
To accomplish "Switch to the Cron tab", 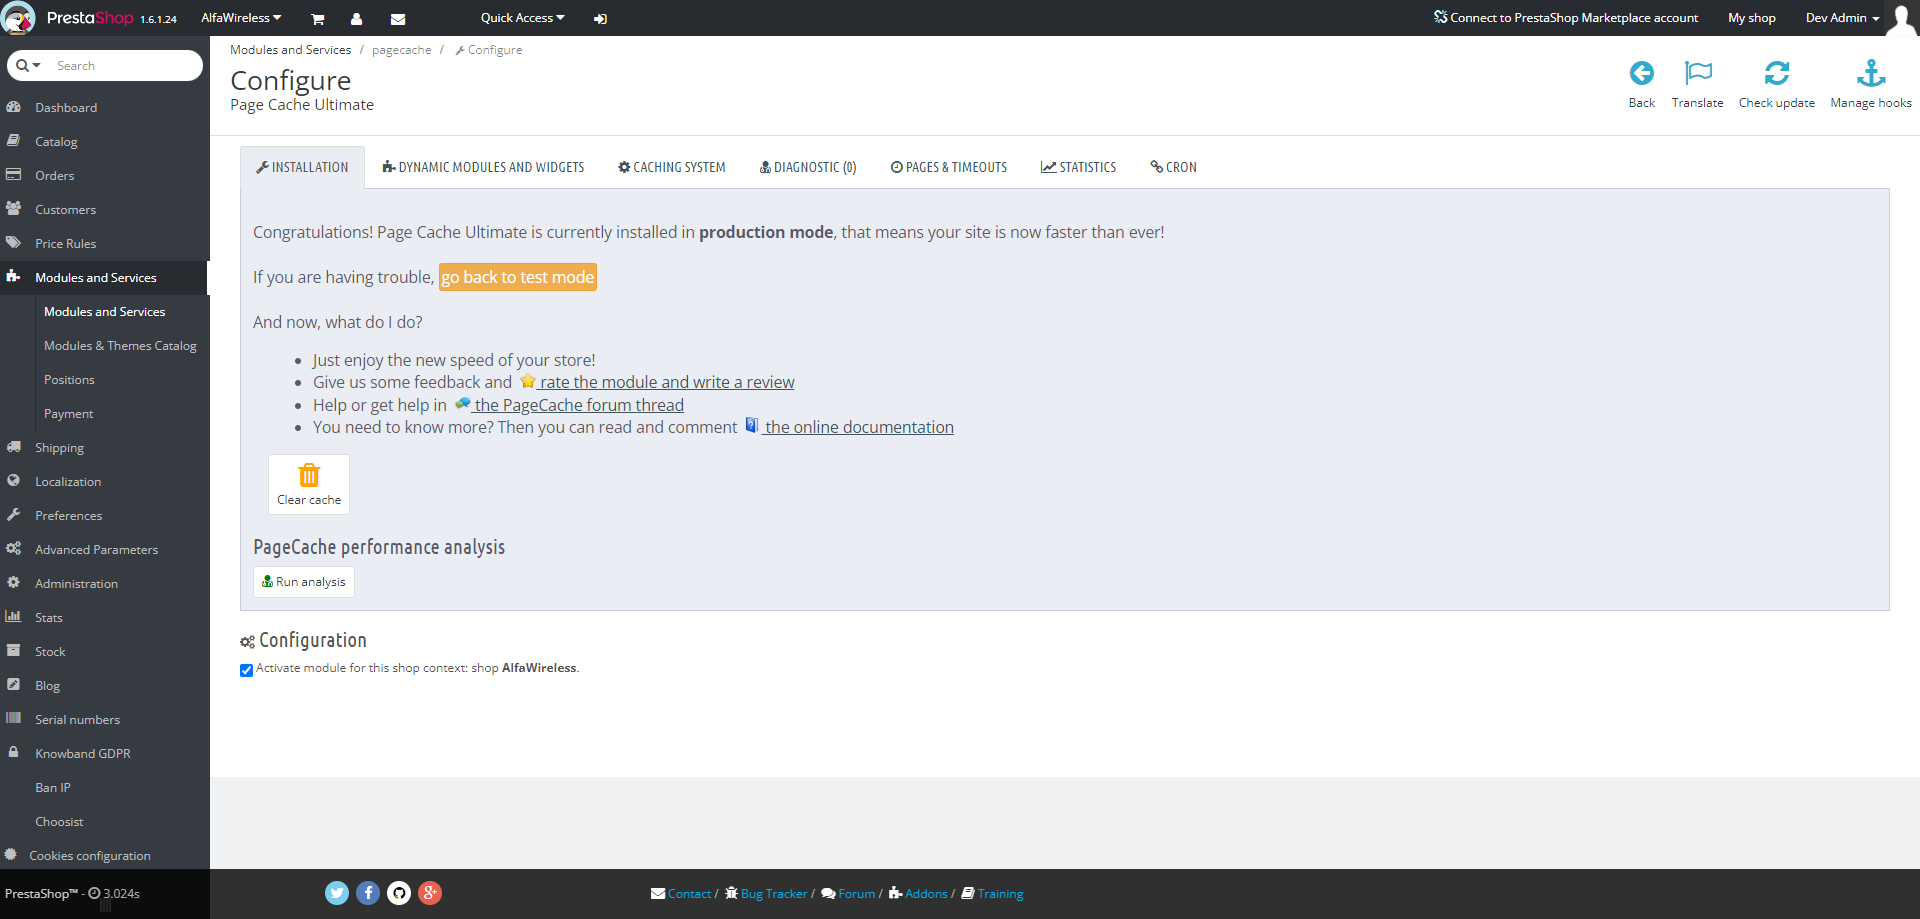I will point(1173,167).
